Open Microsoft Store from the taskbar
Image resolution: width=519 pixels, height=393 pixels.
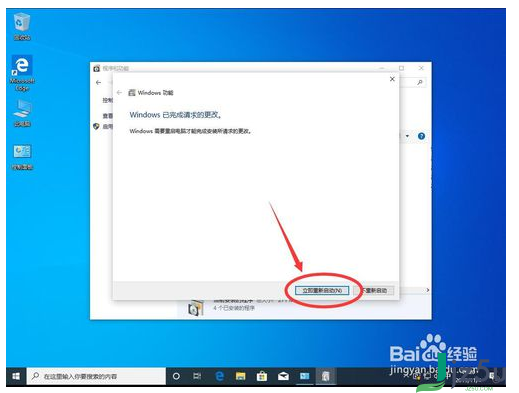[x=262, y=376]
